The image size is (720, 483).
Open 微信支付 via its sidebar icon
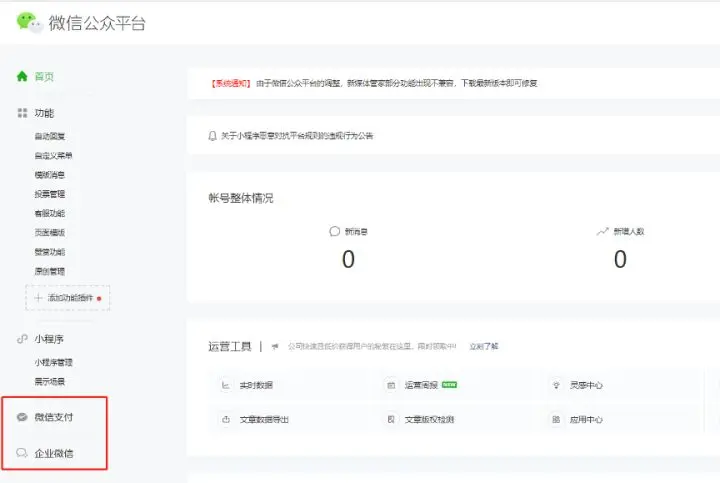pos(22,417)
